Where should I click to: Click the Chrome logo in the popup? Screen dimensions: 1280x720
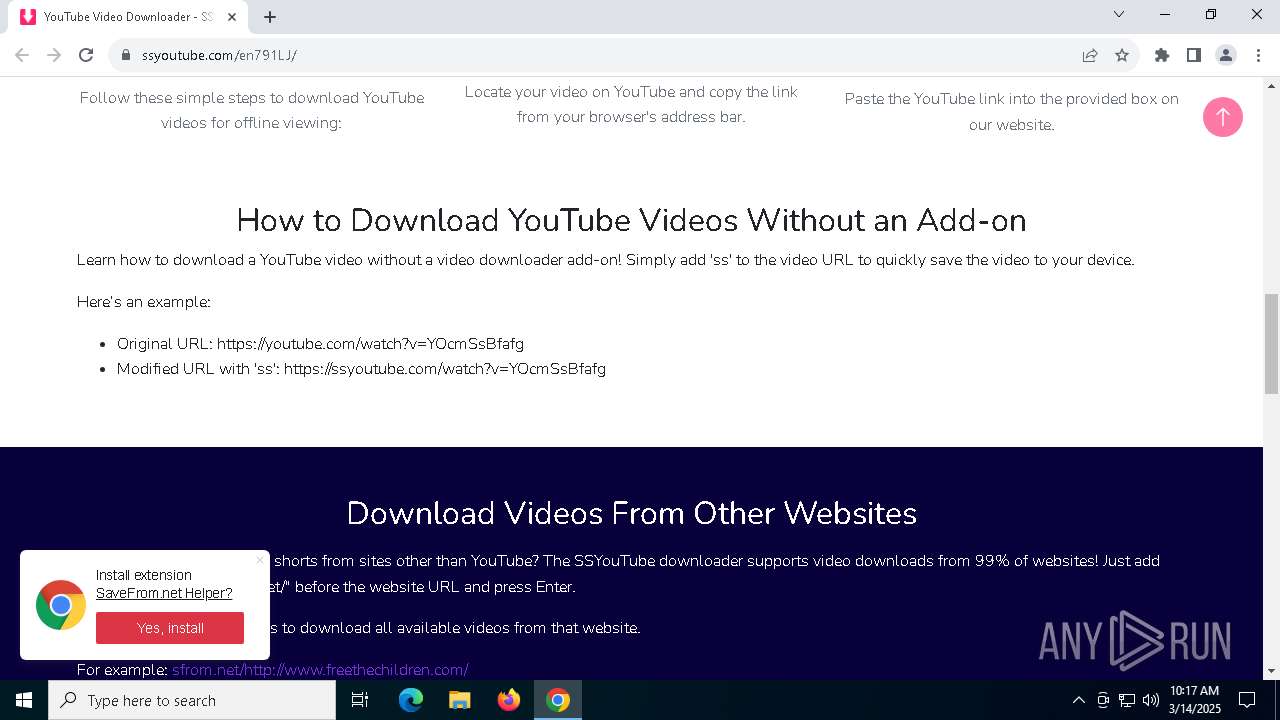61,605
